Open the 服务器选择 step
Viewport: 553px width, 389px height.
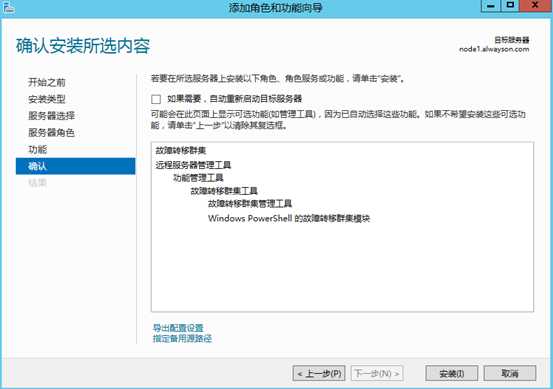tap(51, 116)
